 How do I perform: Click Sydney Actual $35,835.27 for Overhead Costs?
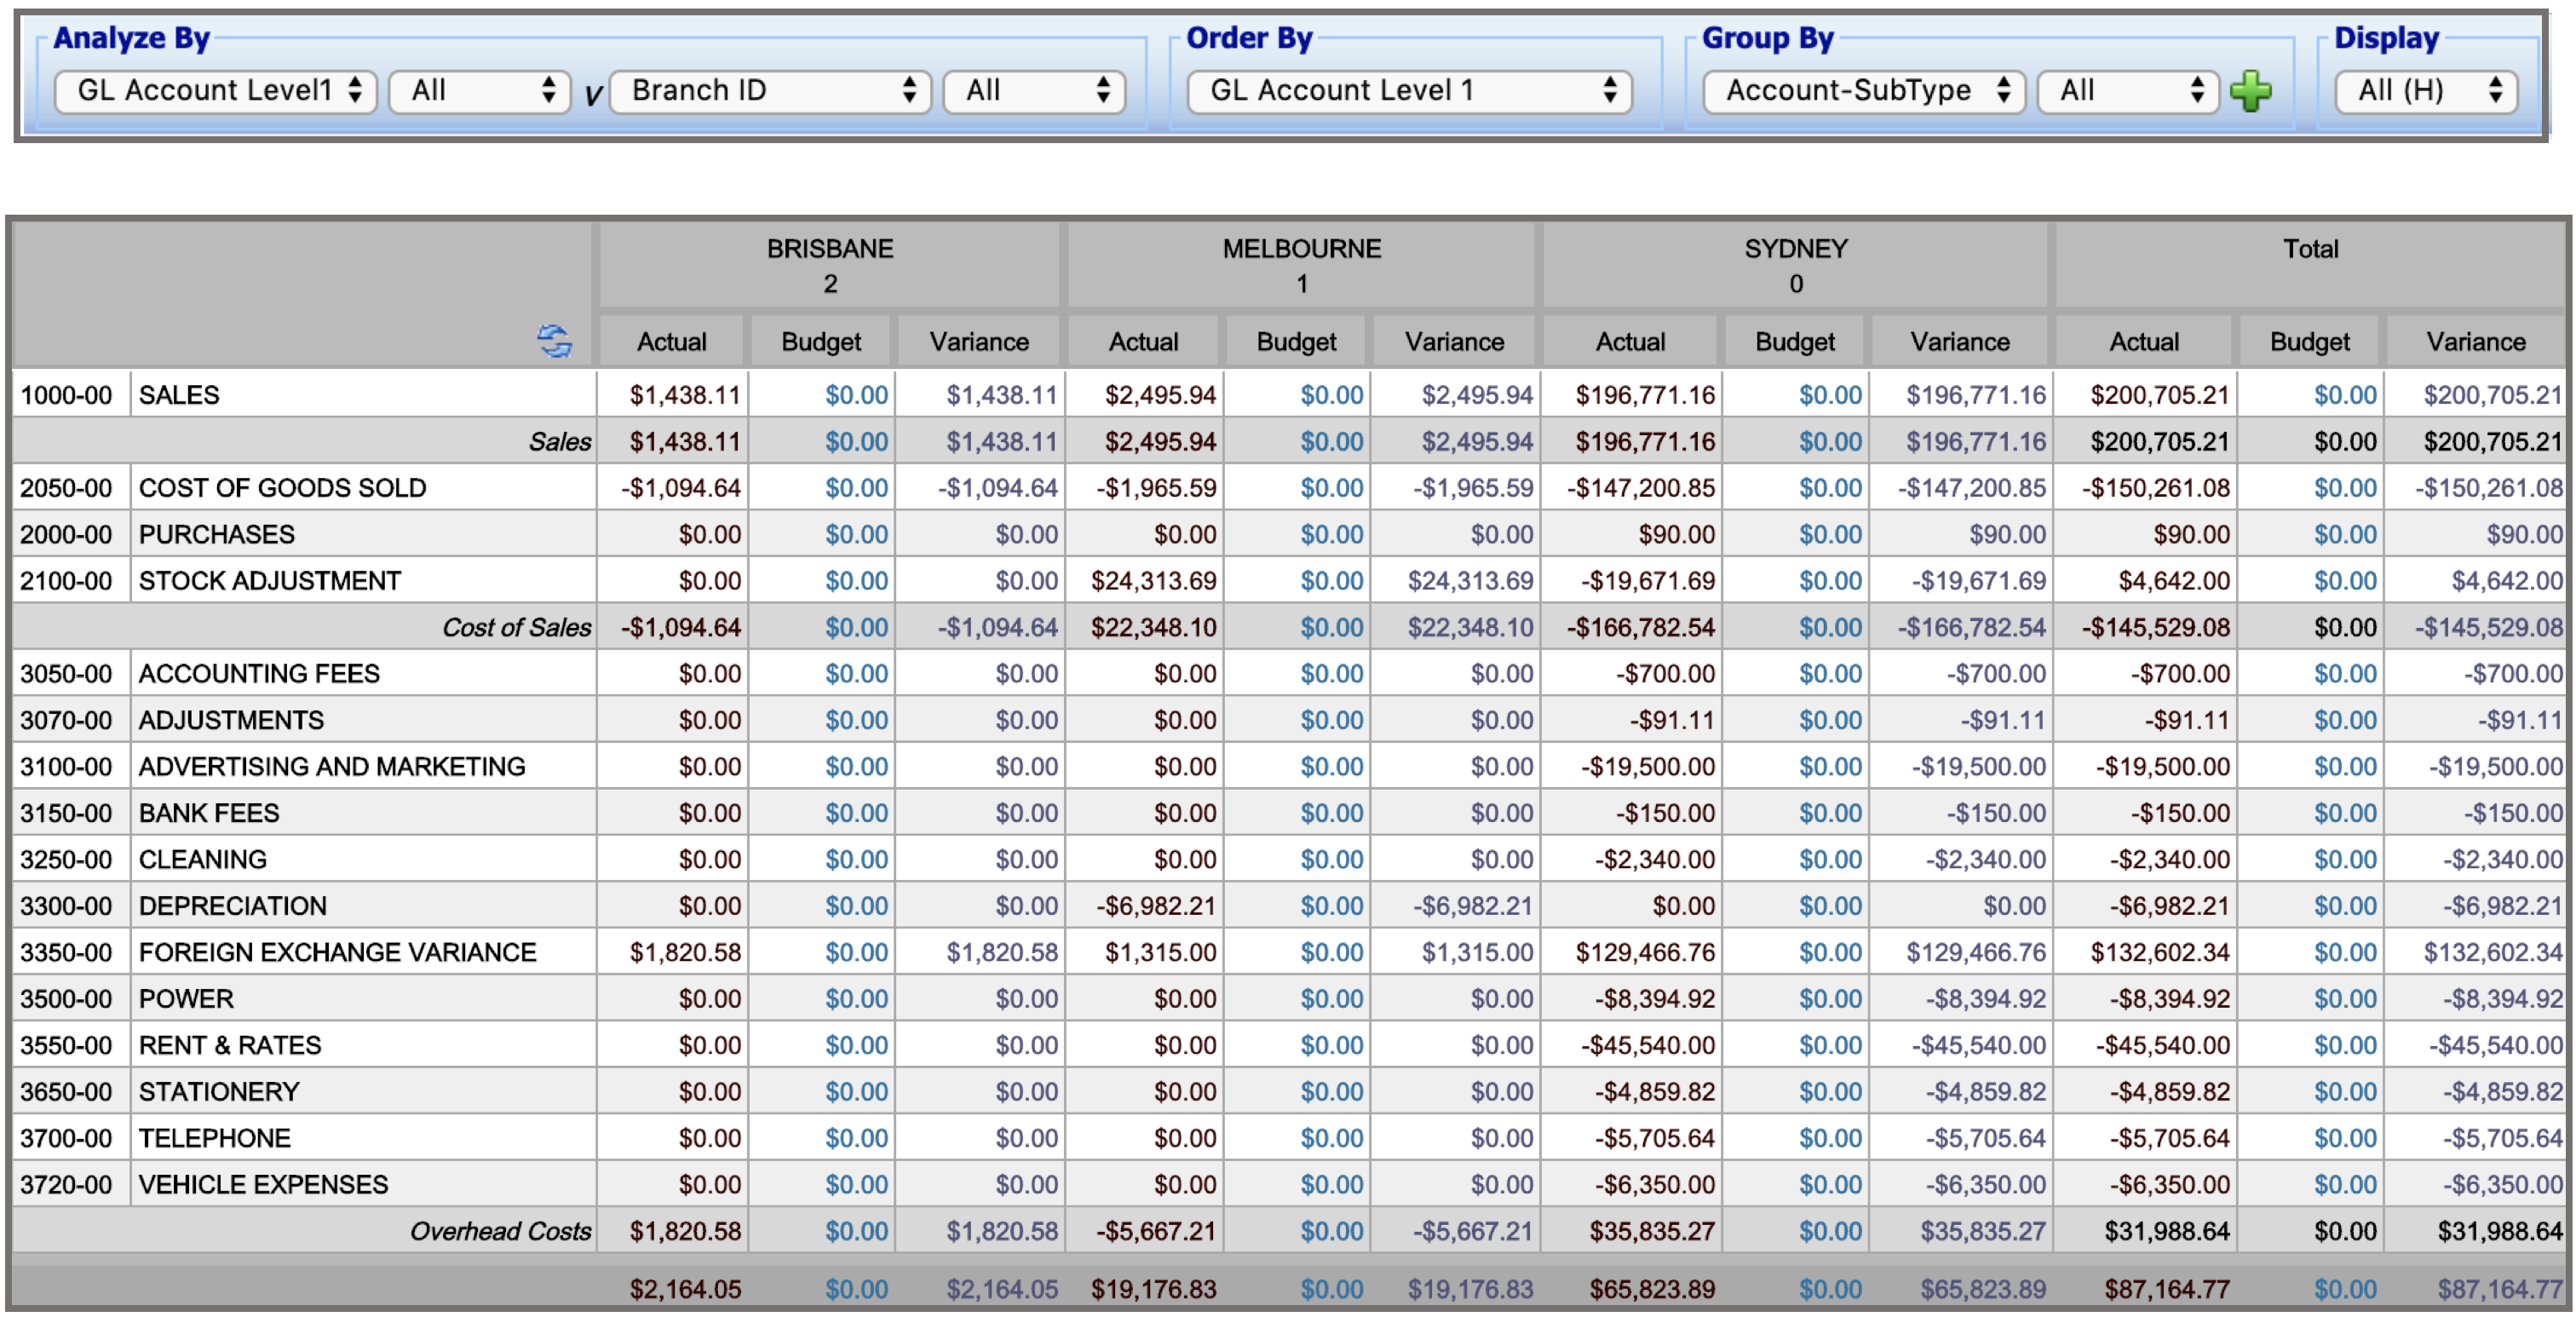click(1652, 1231)
